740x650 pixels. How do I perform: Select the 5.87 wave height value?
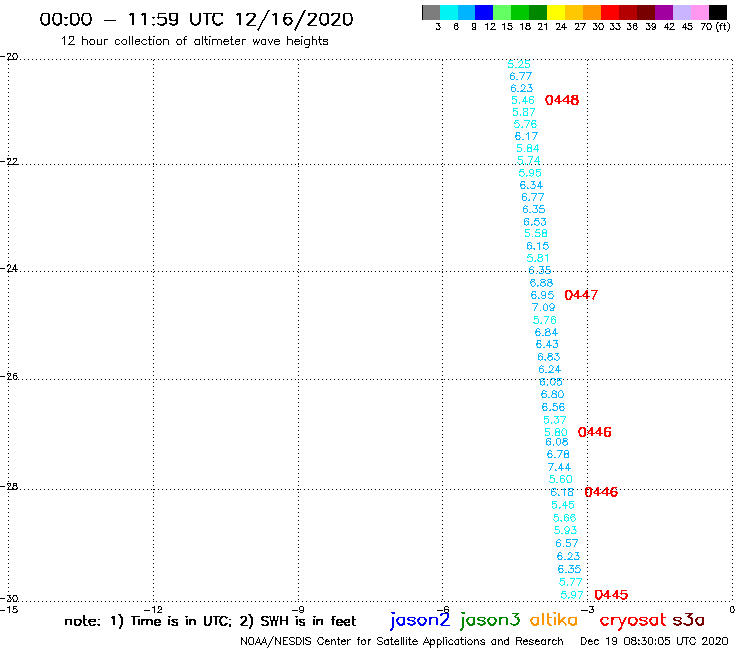click(524, 112)
